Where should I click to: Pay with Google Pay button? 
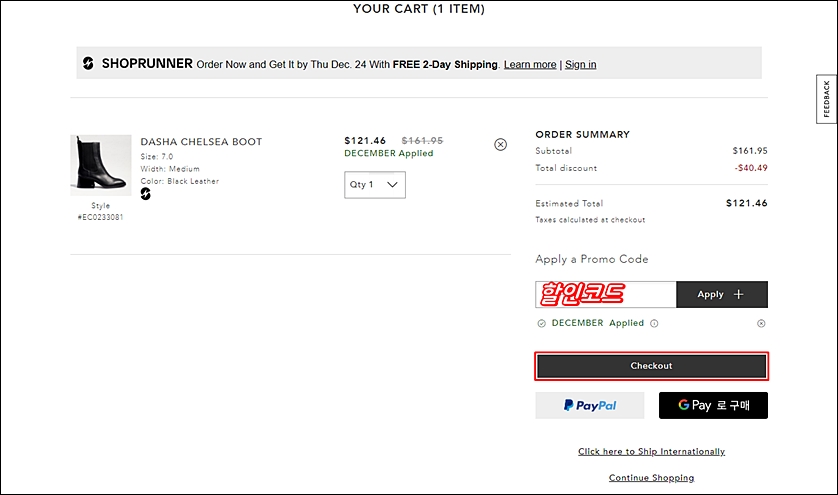pyautogui.click(x=713, y=405)
